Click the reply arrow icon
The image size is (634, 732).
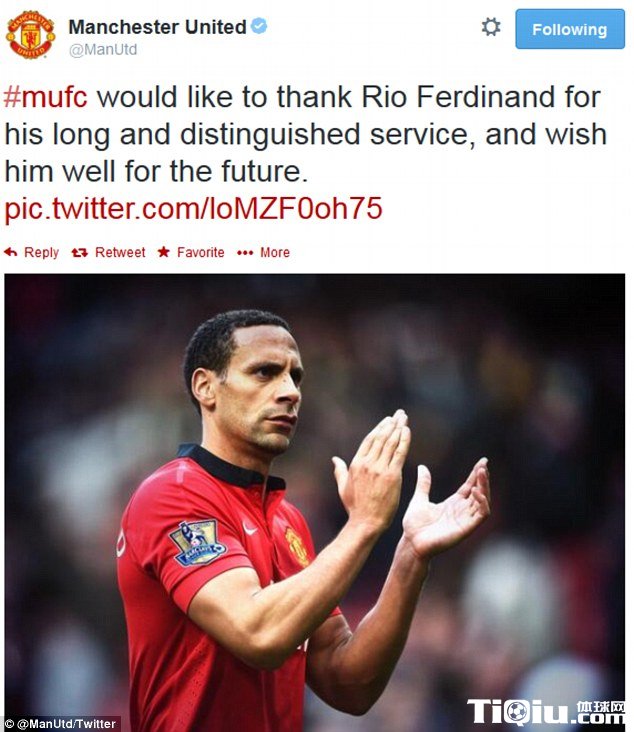tap(10, 253)
